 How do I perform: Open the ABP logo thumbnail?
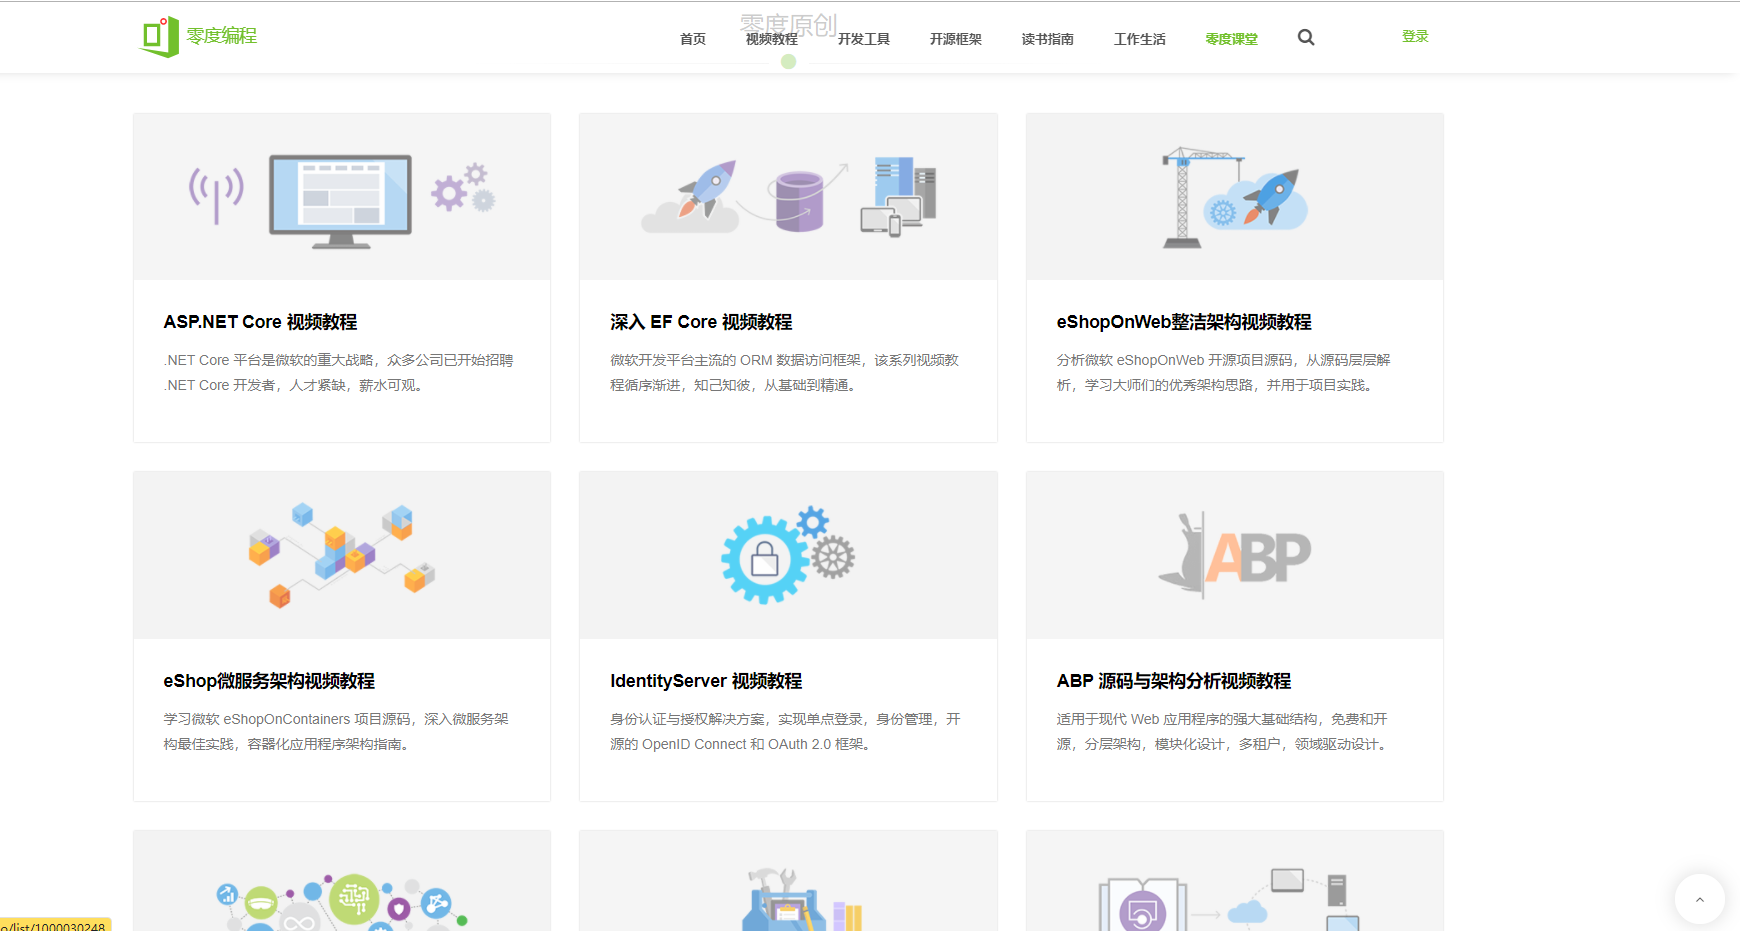pos(1235,556)
